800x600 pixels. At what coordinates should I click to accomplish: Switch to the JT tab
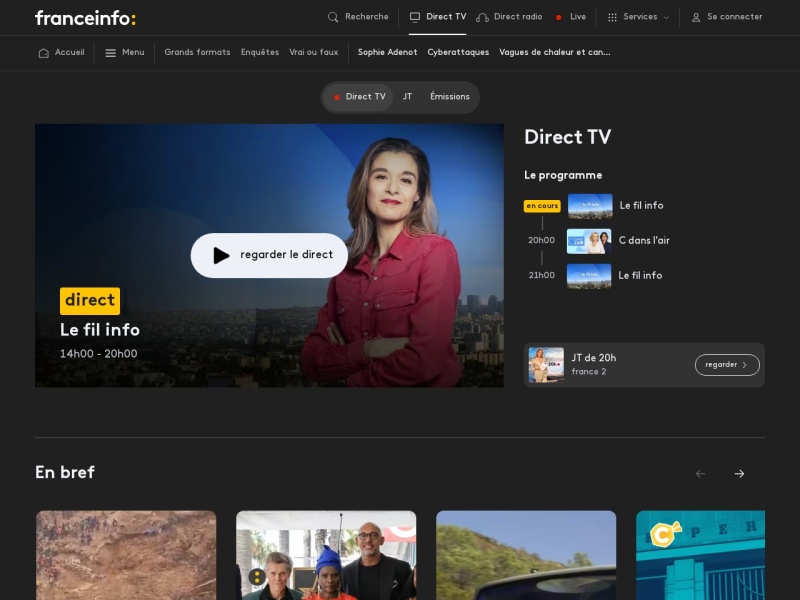pyautogui.click(x=407, y=96)
